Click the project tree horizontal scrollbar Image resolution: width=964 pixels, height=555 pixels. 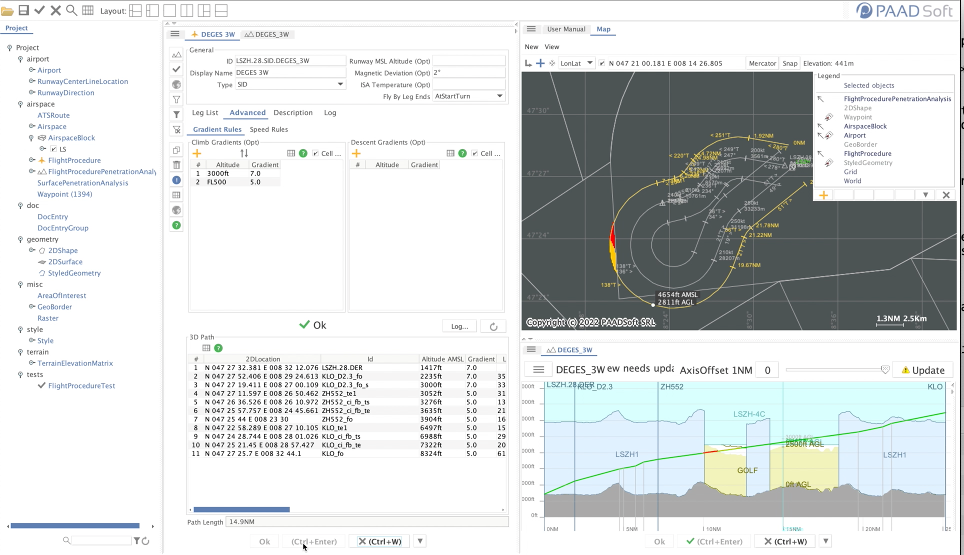[75, 525]
